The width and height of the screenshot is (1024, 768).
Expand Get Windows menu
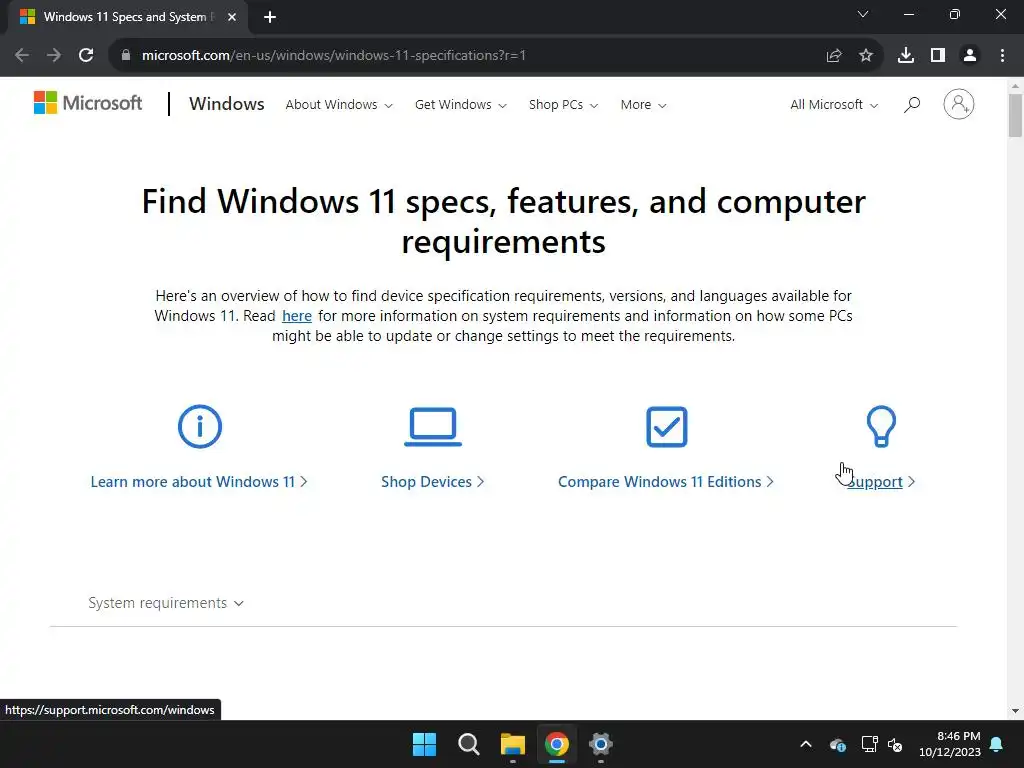coord(460,104)
